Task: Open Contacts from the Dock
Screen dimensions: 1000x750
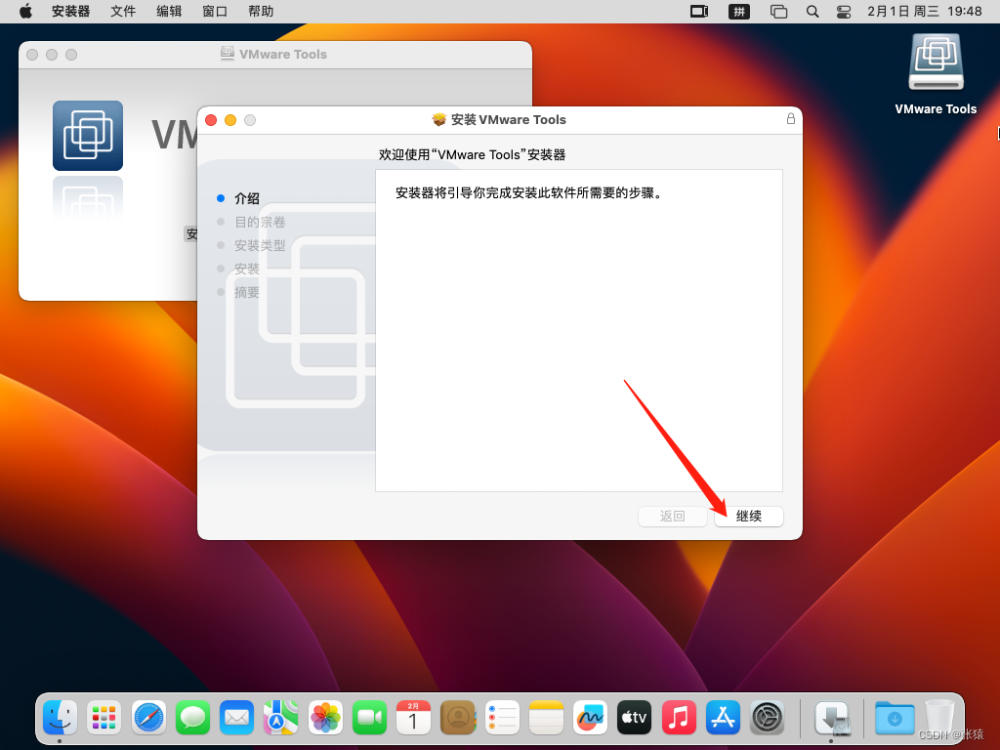Action: point(458,717)
